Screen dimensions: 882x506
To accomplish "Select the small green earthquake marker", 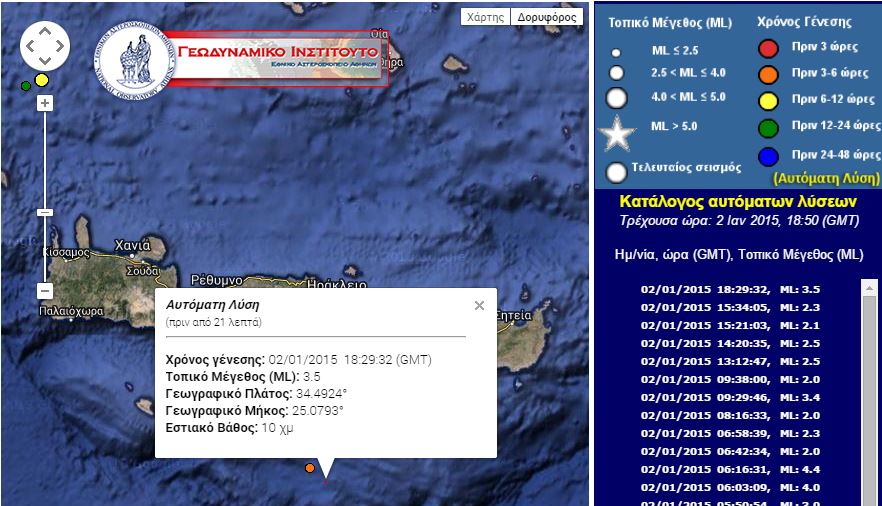I will coord(25,86).
